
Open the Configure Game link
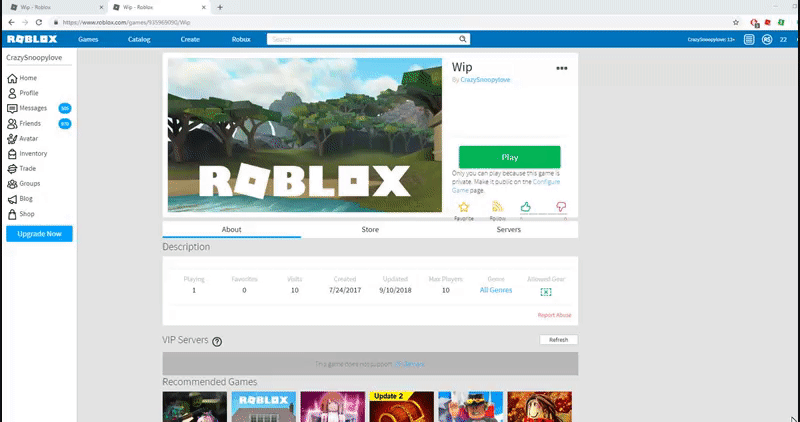[506, 186]
